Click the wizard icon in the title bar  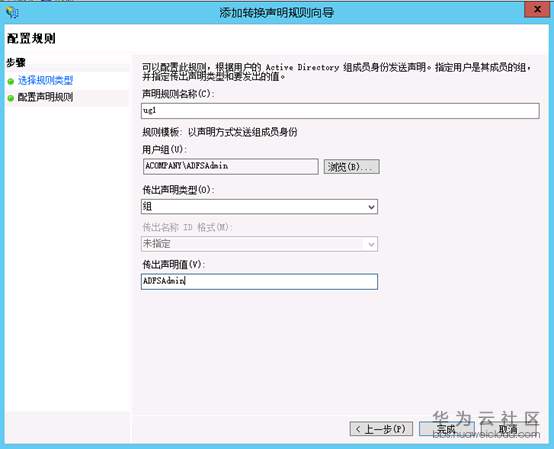pos(12,12)
